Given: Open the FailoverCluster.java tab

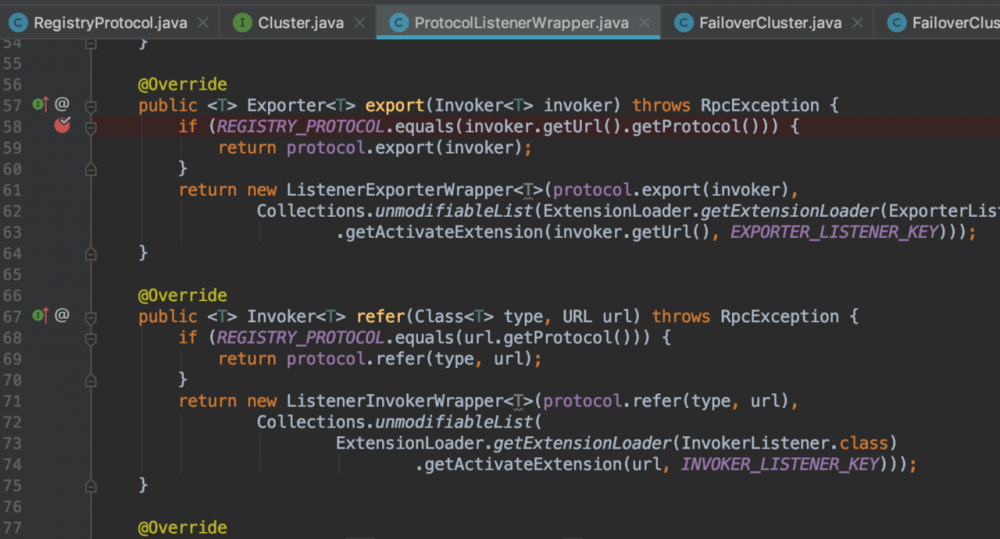Looking at the screenshot, I should (770, 23).
